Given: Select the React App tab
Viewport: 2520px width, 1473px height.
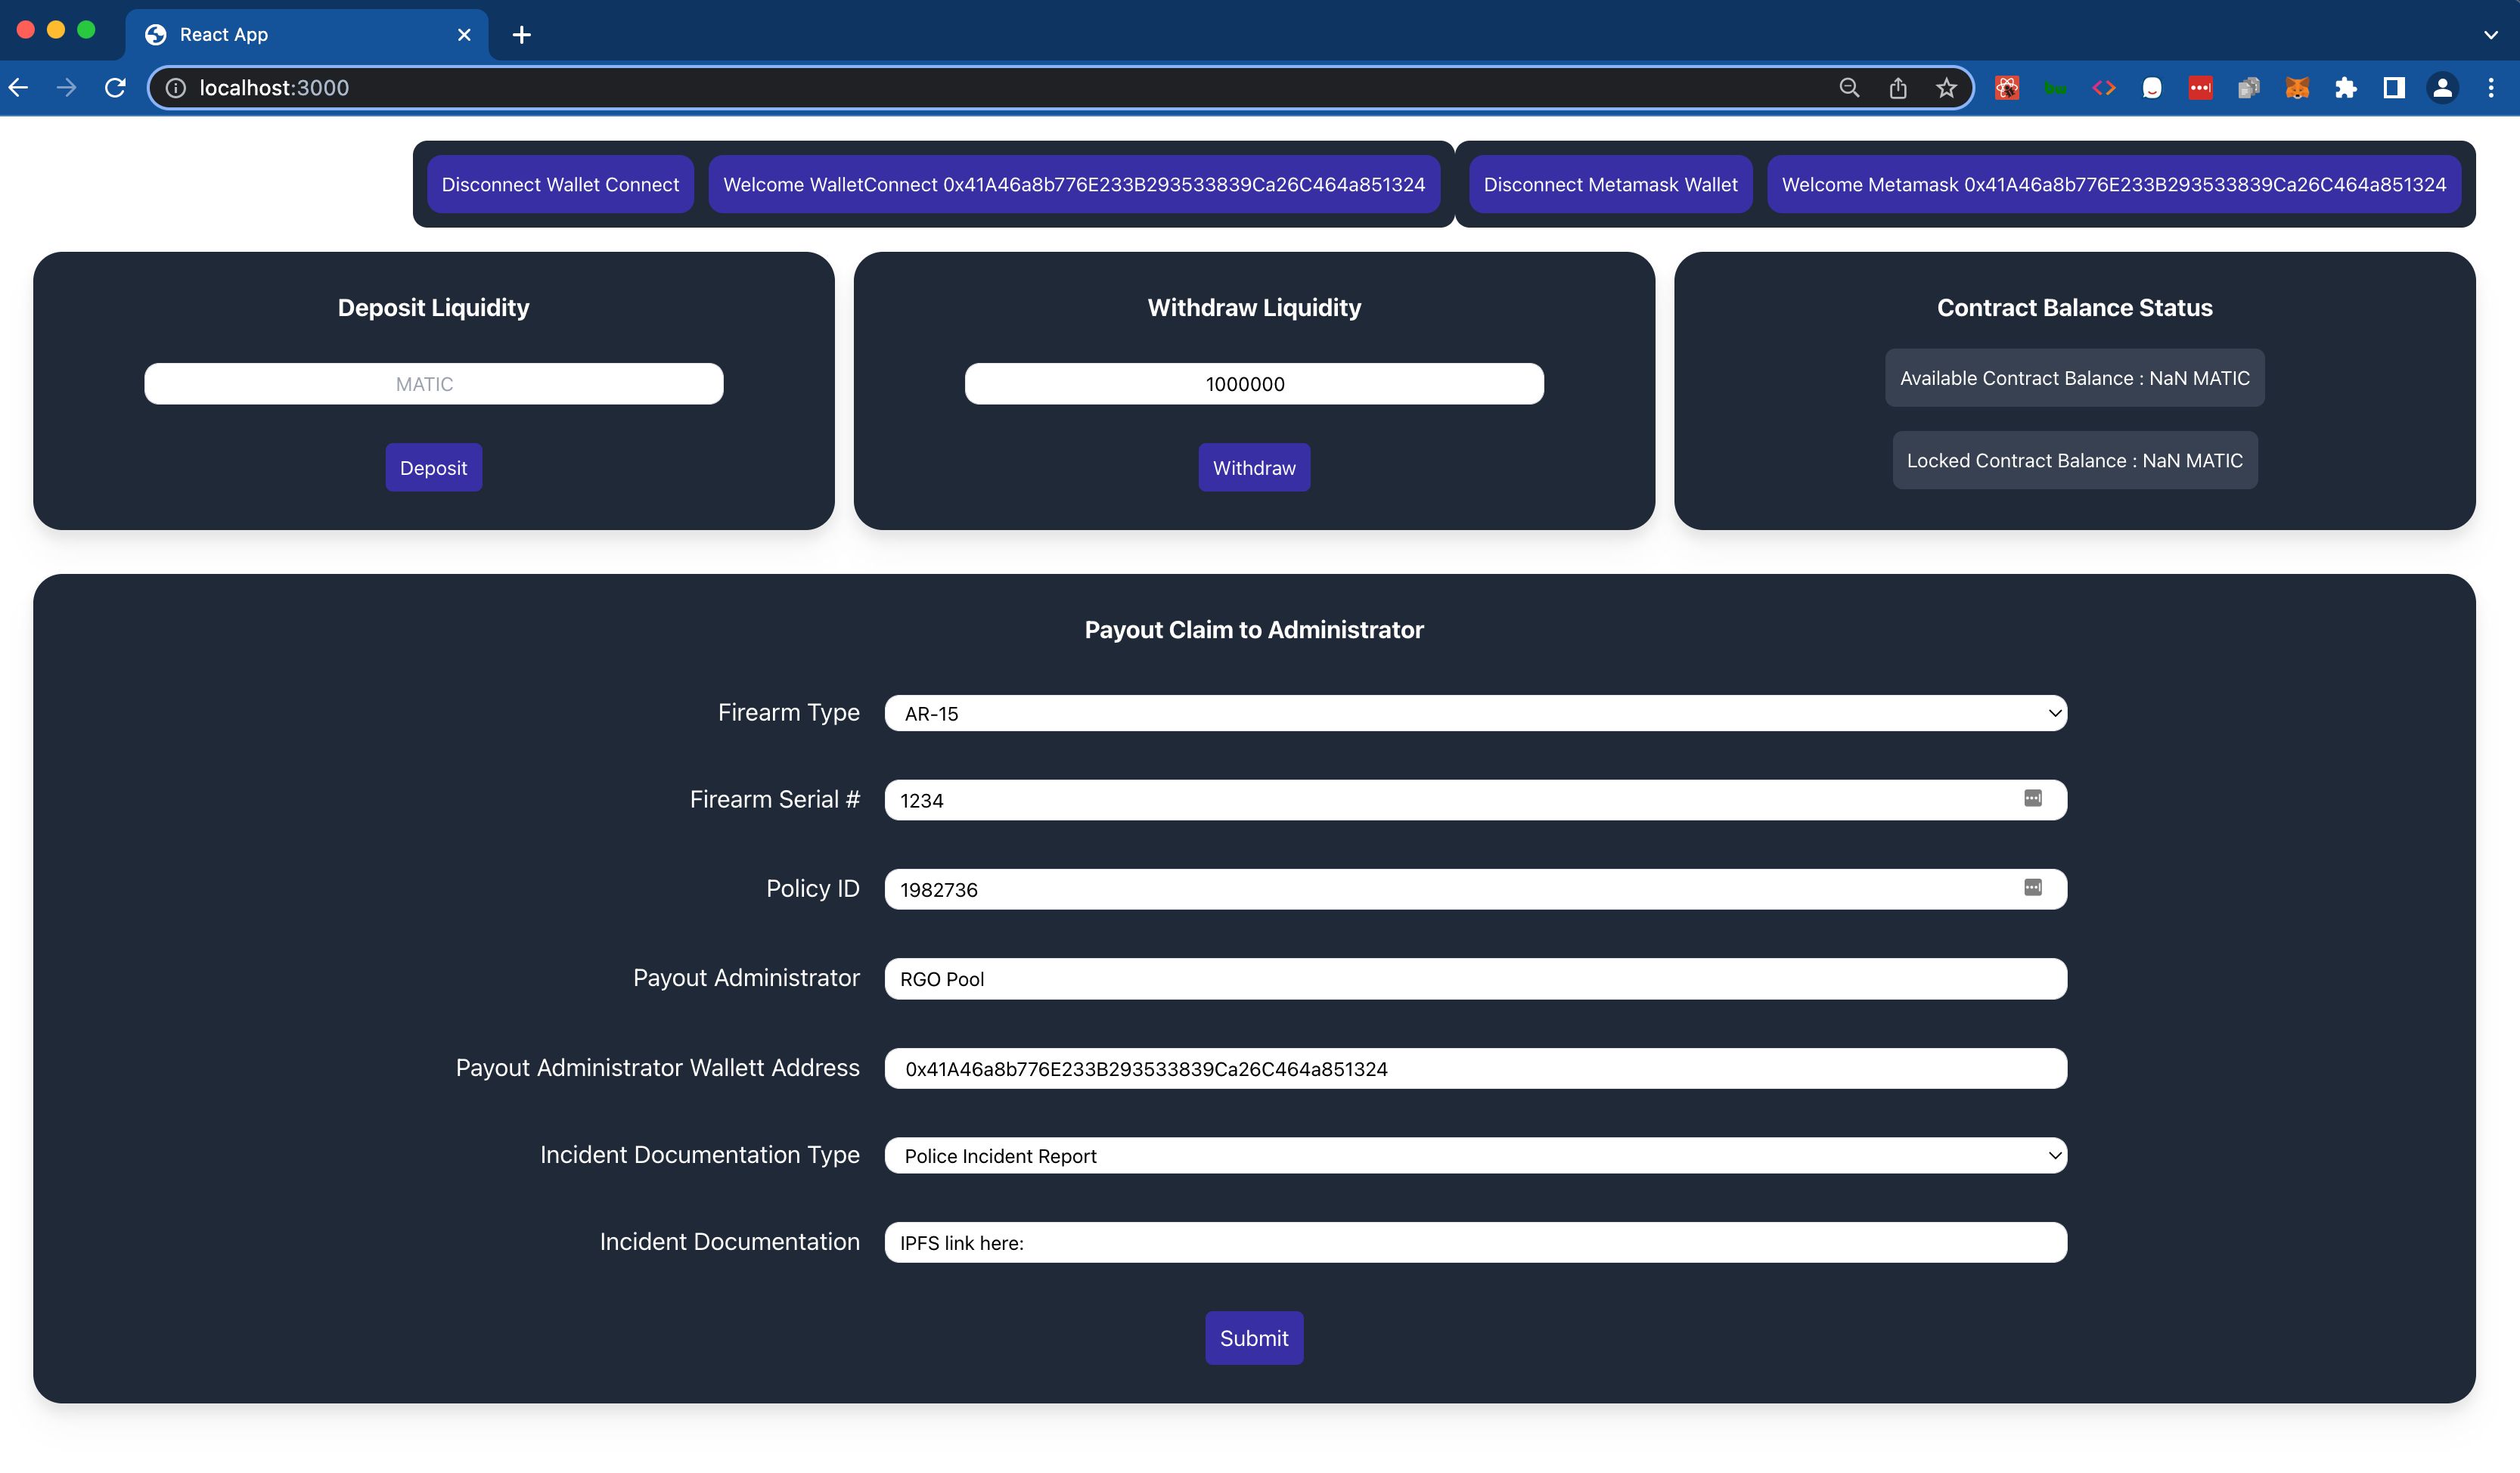Looking at the screenshot, I should click(x=307, y=35).
